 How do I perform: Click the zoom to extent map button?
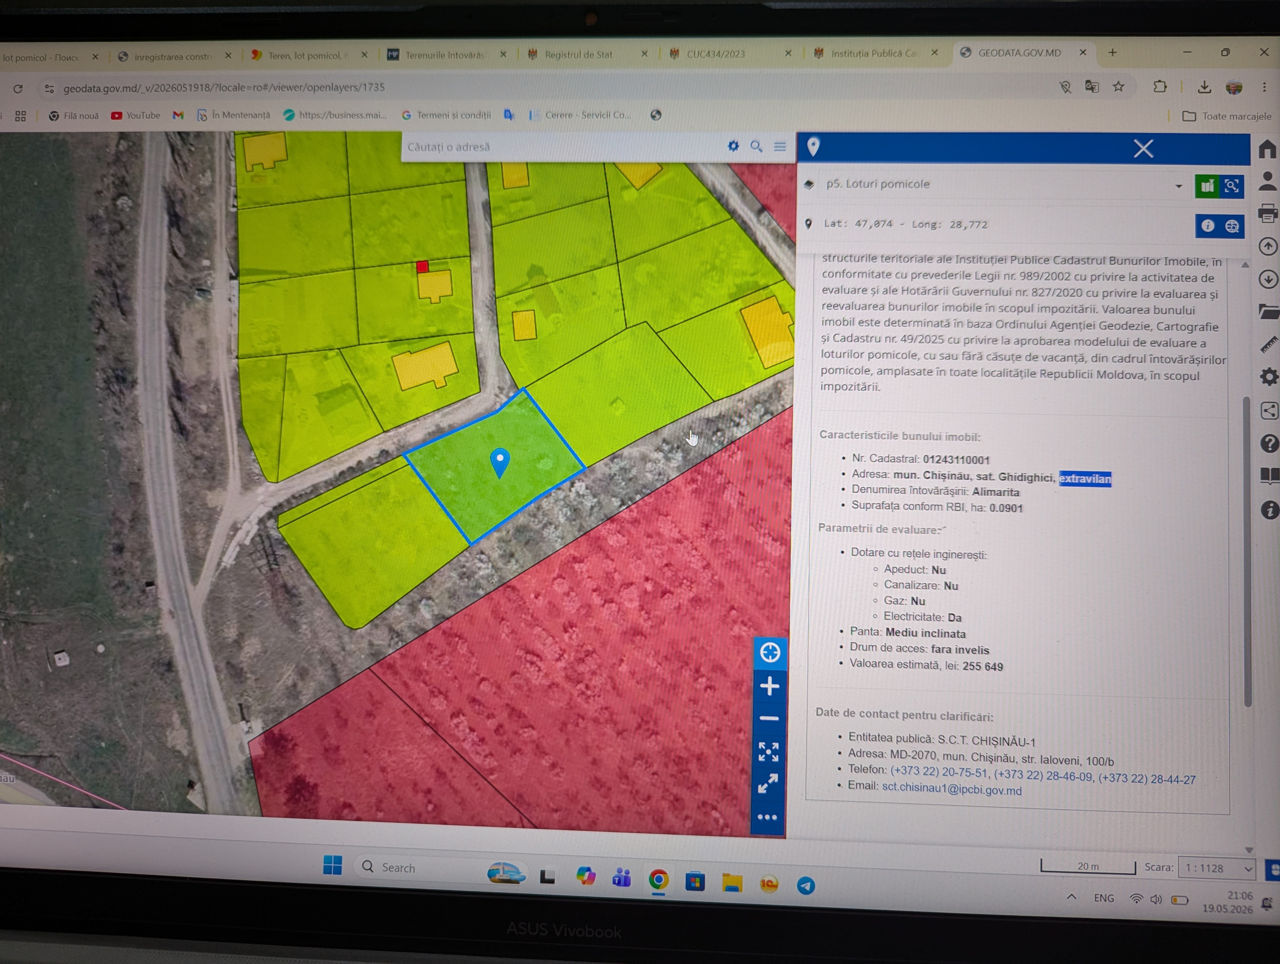768,752
